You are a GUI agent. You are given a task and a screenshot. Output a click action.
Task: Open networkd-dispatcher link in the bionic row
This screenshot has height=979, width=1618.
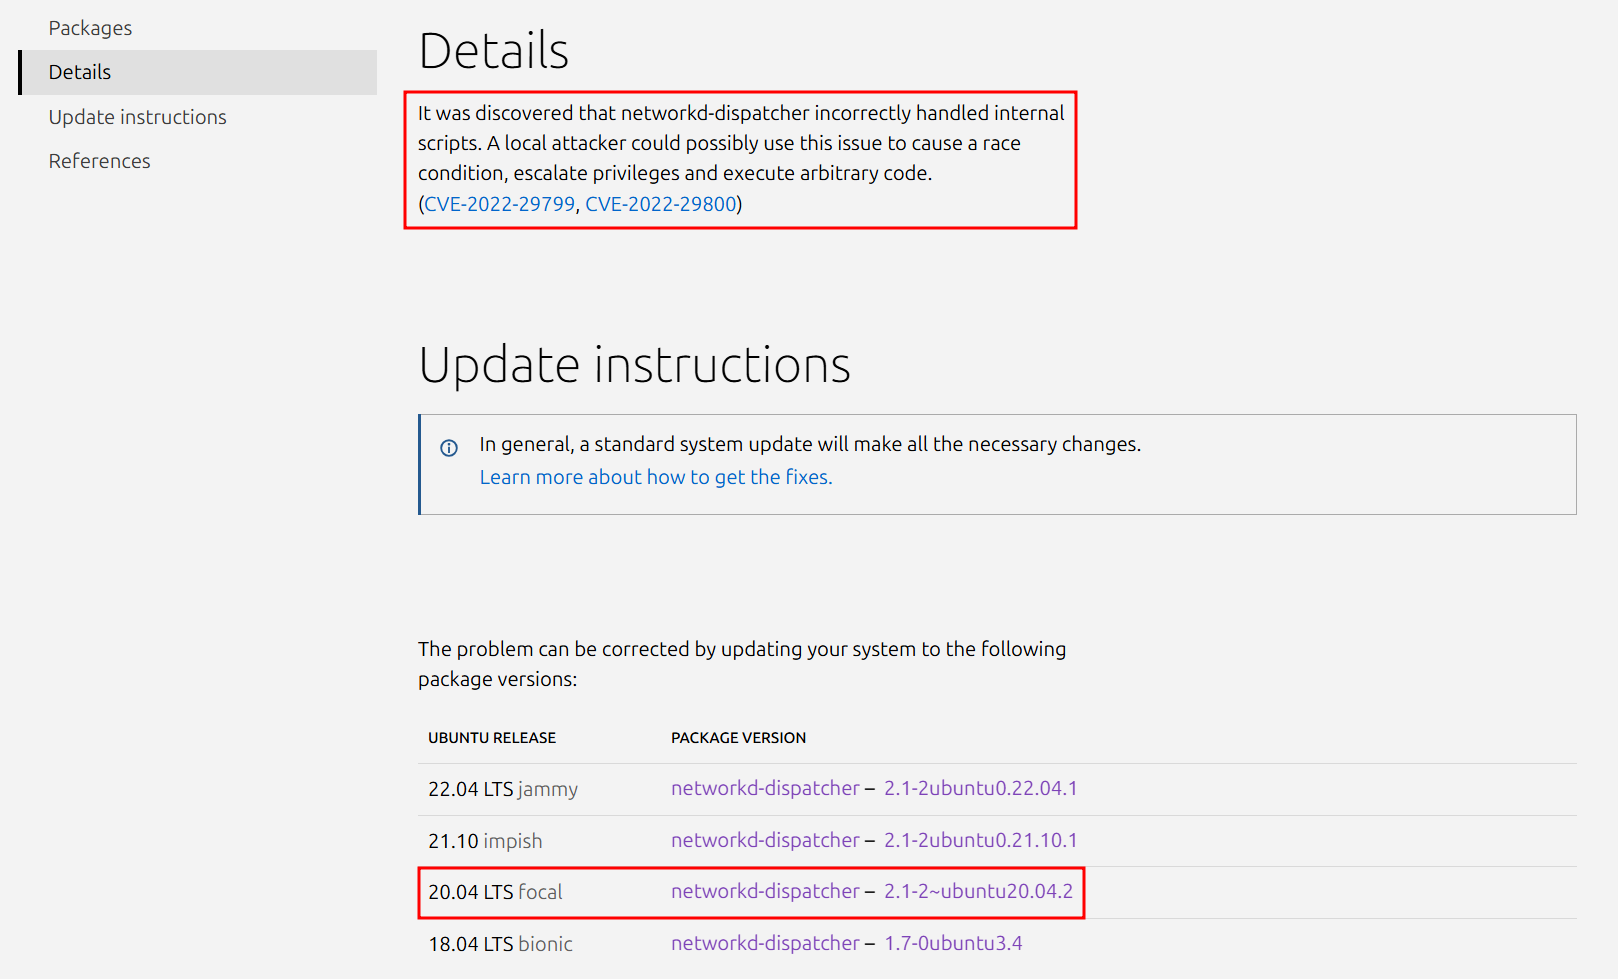(x=765, y=943)
